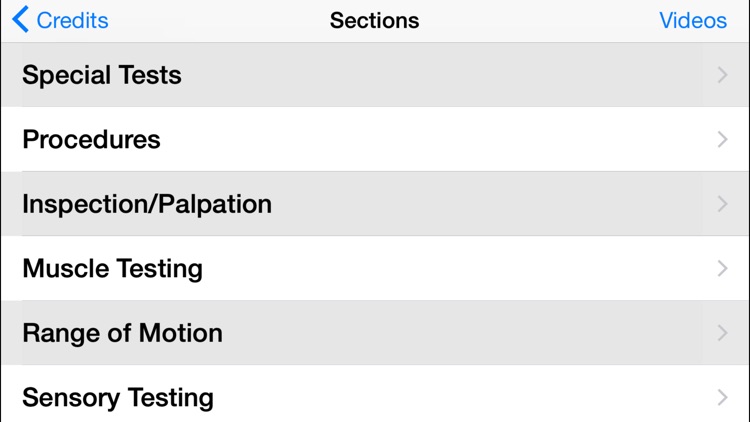Click the chevron on the Special Tests row

coord(722,75)
